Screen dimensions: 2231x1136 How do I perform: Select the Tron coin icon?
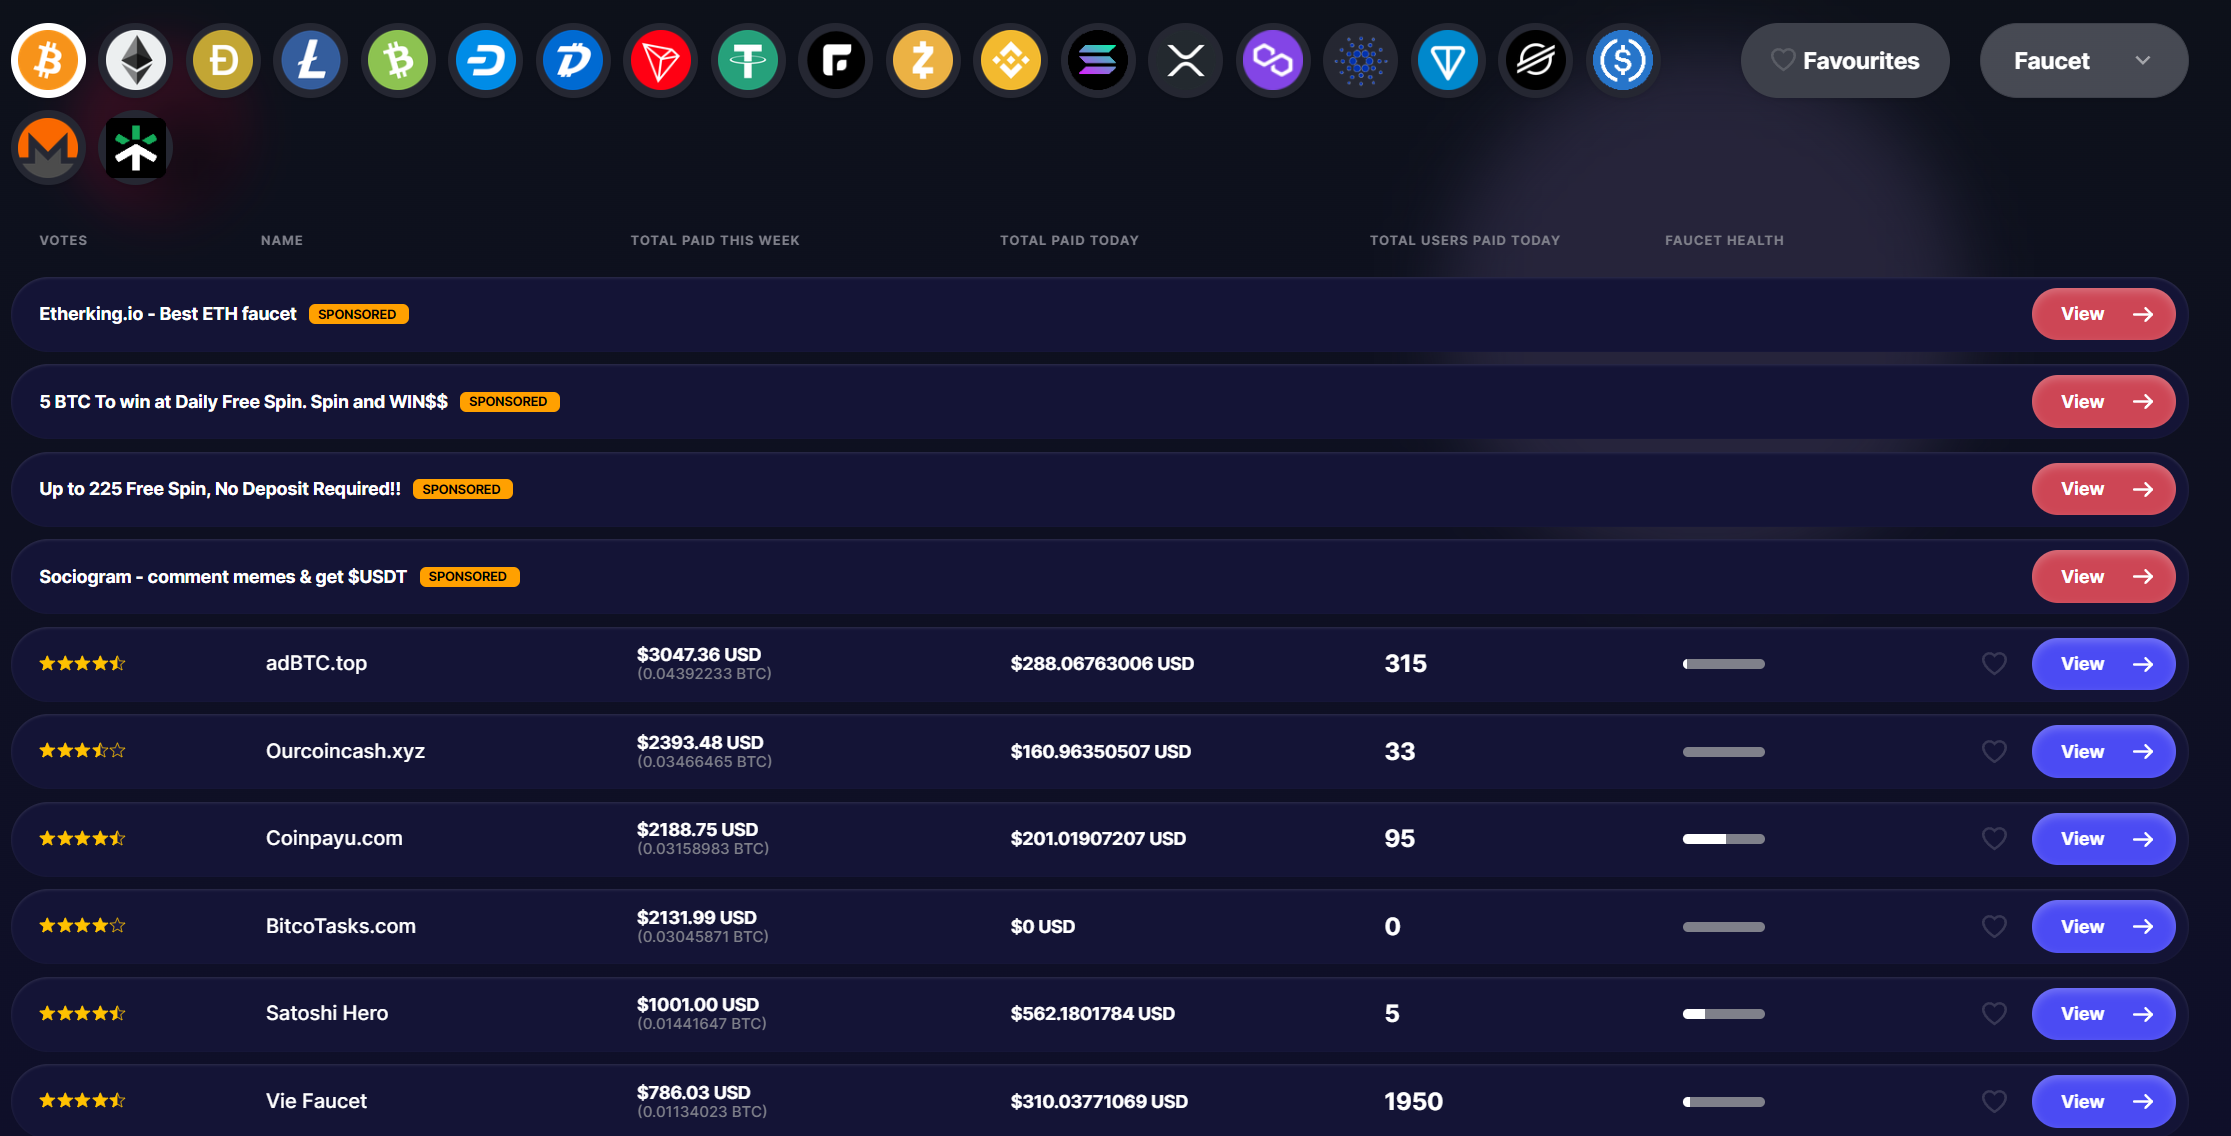(660, 61)
